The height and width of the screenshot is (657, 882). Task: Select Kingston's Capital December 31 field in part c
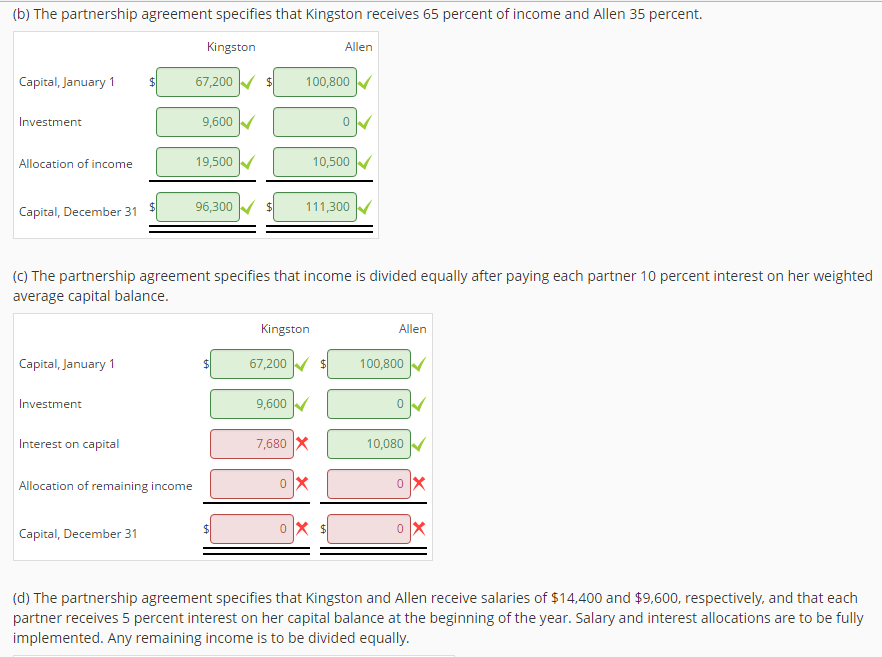pyautogui.click(x=252, y=528)
